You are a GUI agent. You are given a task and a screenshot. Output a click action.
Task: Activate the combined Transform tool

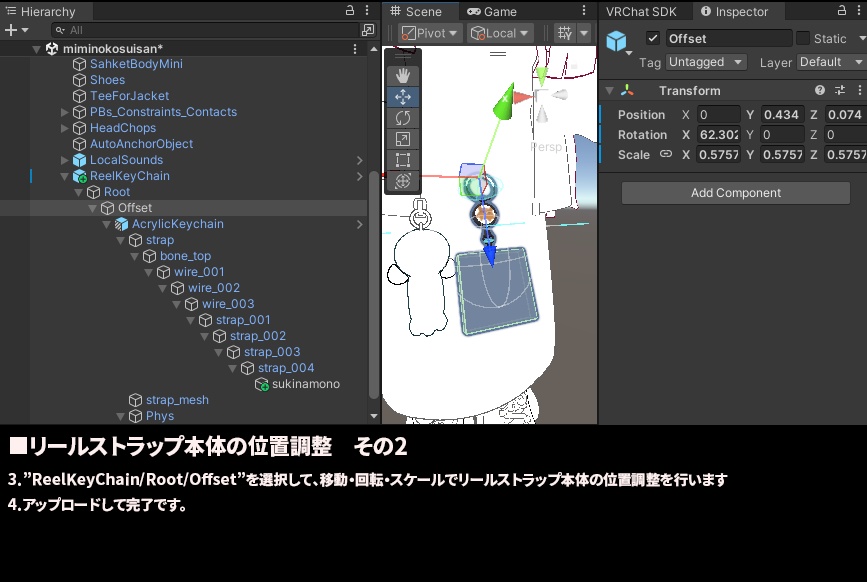pyautogui.click(x=402, y=181)
